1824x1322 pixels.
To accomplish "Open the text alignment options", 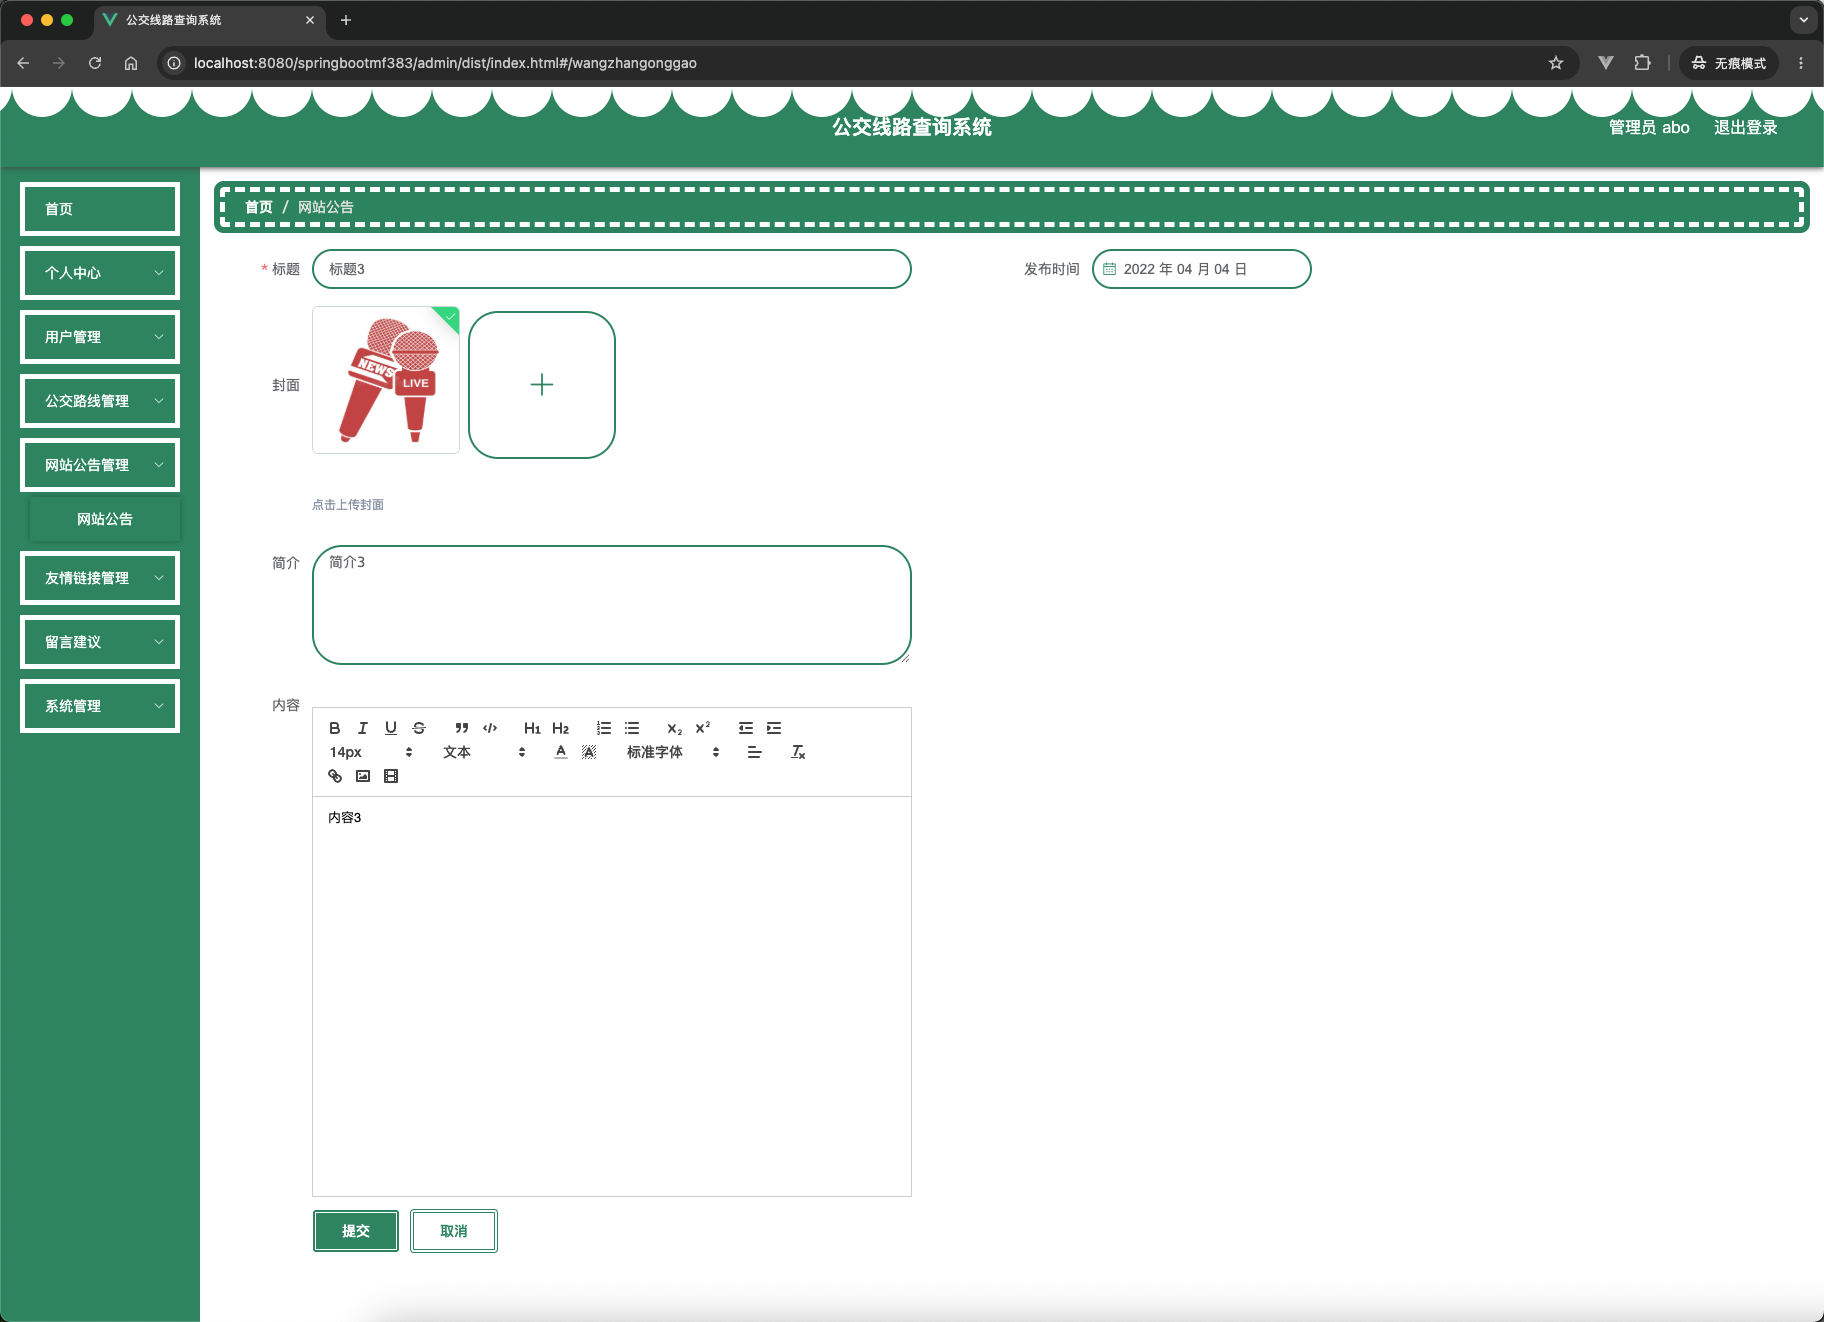I will coord(755,752).
